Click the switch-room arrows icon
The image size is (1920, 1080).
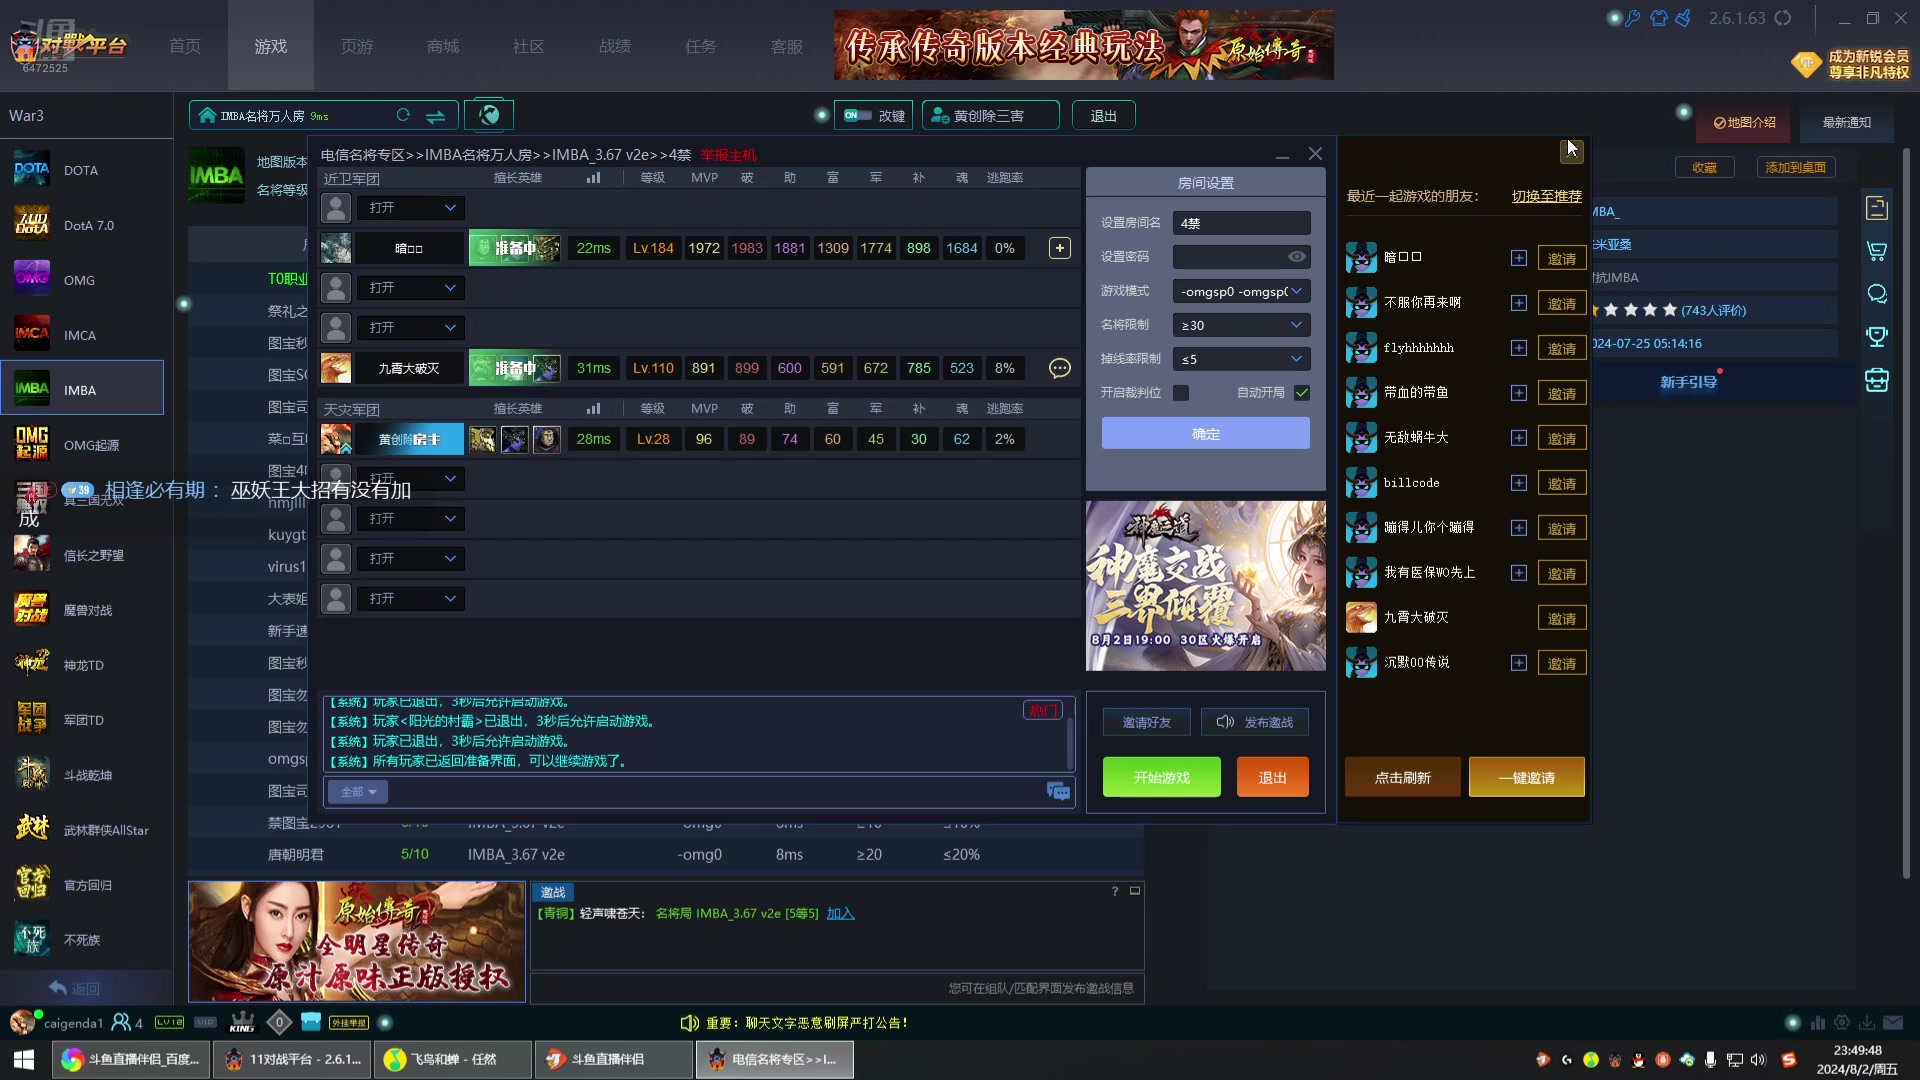tap(435, 116)
